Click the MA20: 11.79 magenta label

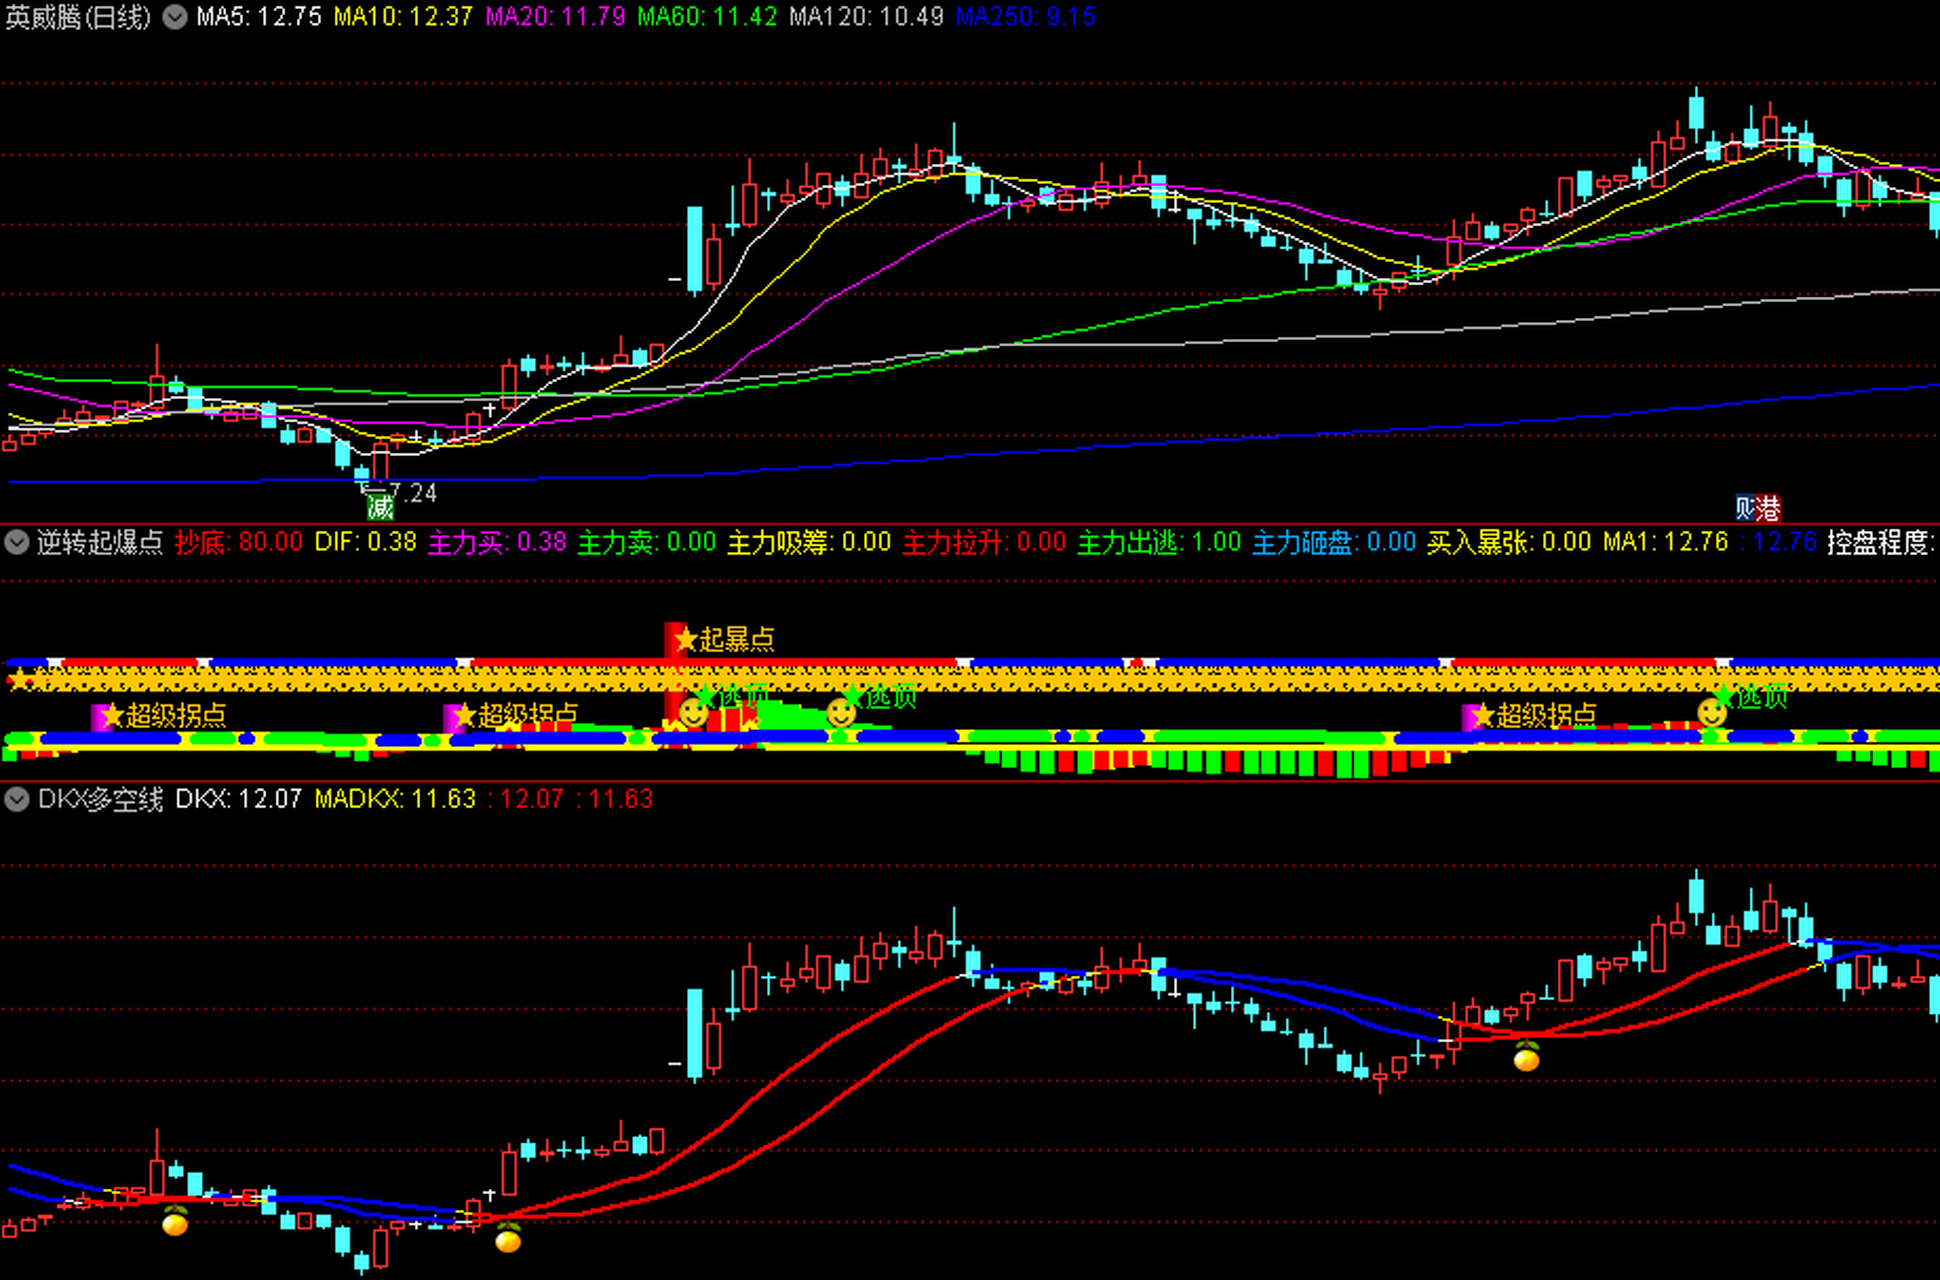[555, 17]
